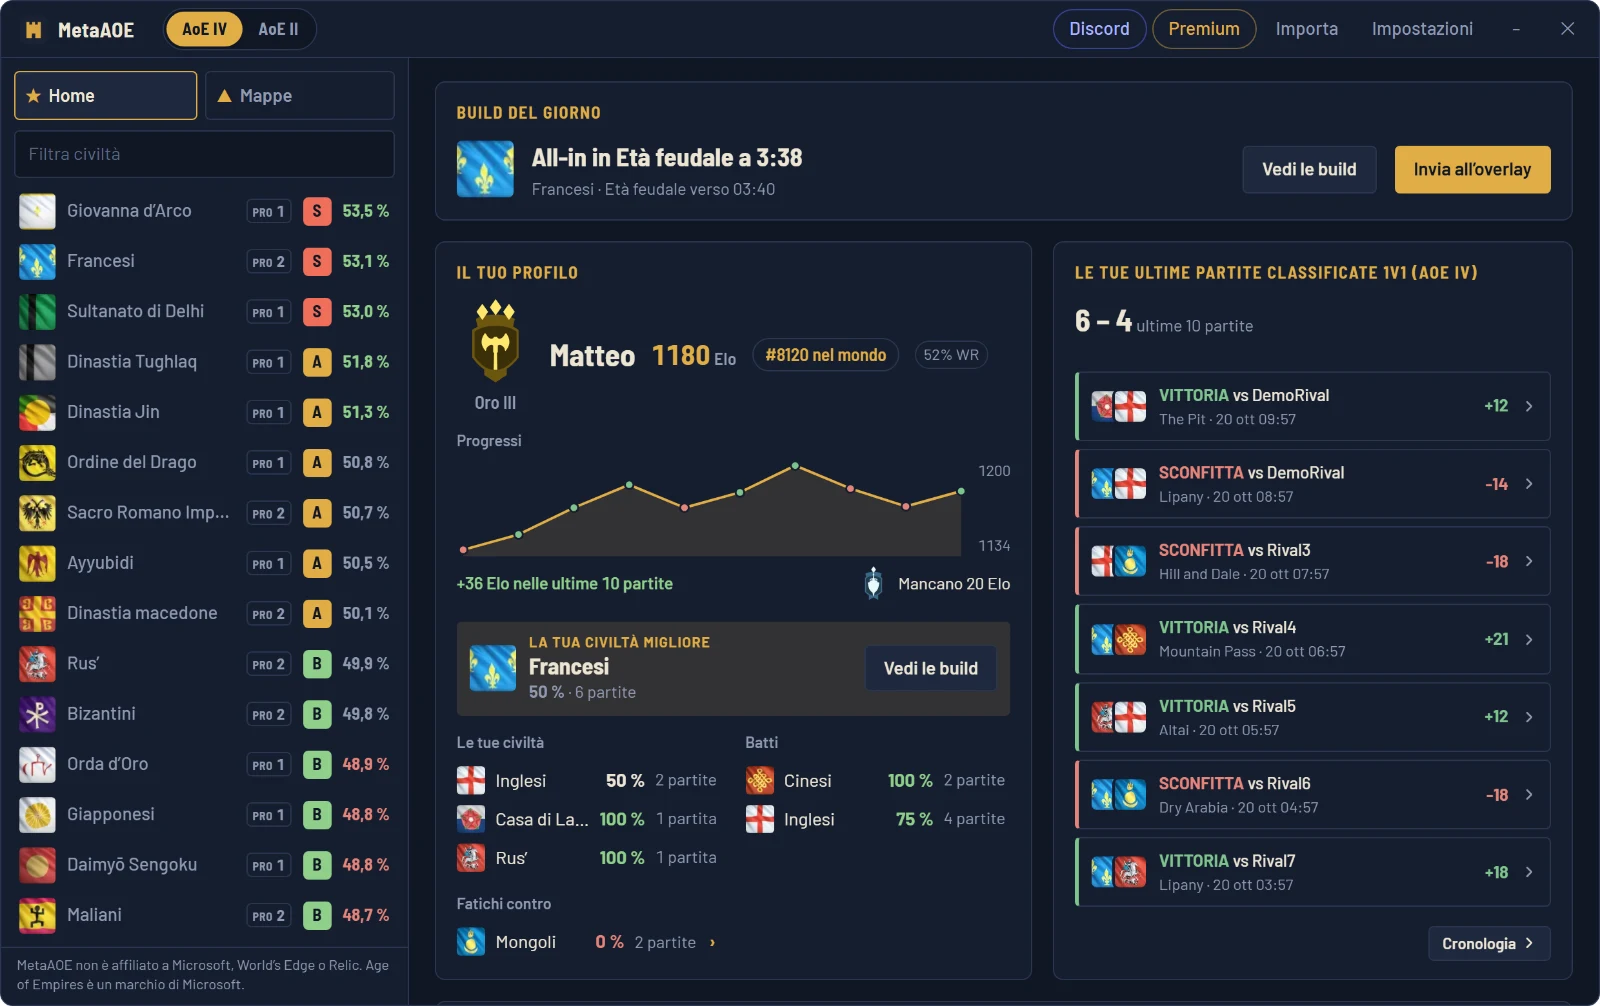The width and height of the screenshot is (1600, 1006).
Task: Select the Sacro Romano Impero flag icon
Action: (x=37, y=513)
